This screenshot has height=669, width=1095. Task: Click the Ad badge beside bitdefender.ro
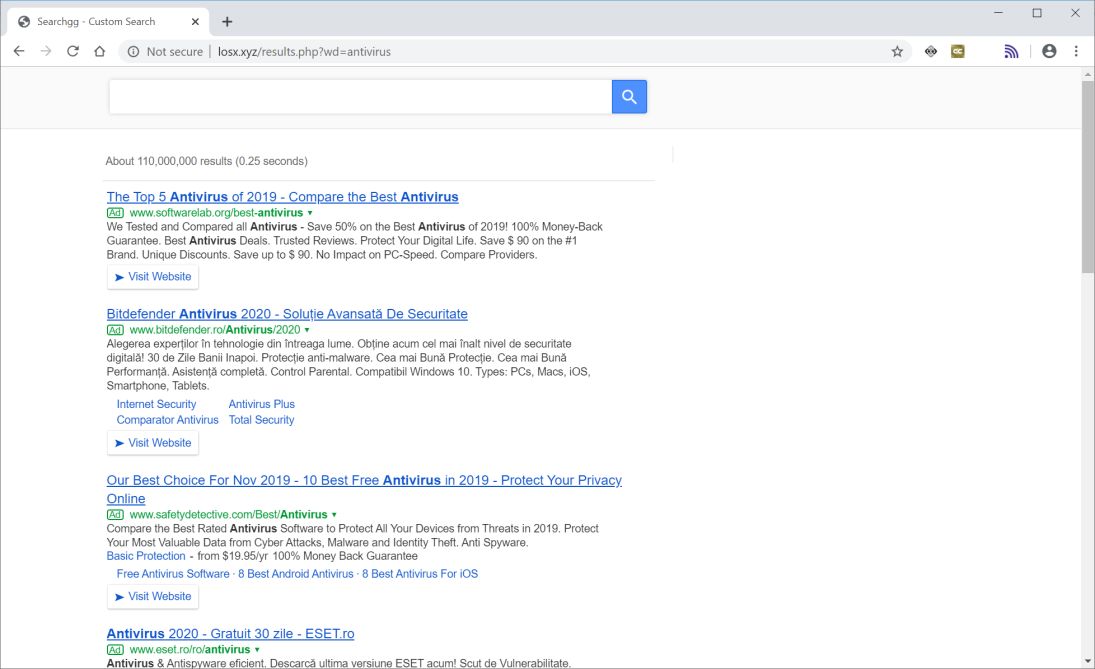(115, 330)
